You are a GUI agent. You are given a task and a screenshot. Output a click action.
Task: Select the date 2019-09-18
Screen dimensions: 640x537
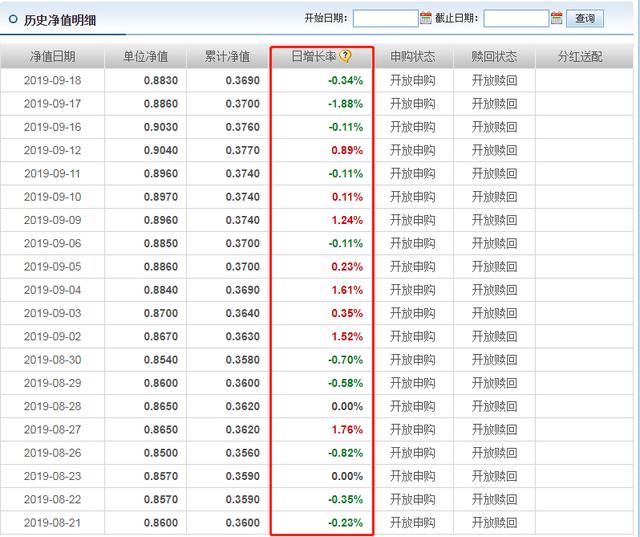tap(53, 80)
